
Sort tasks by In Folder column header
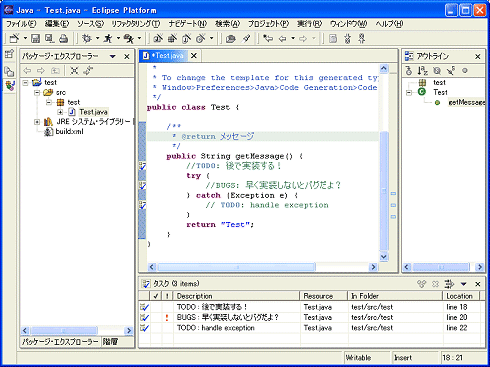(396, 296)
